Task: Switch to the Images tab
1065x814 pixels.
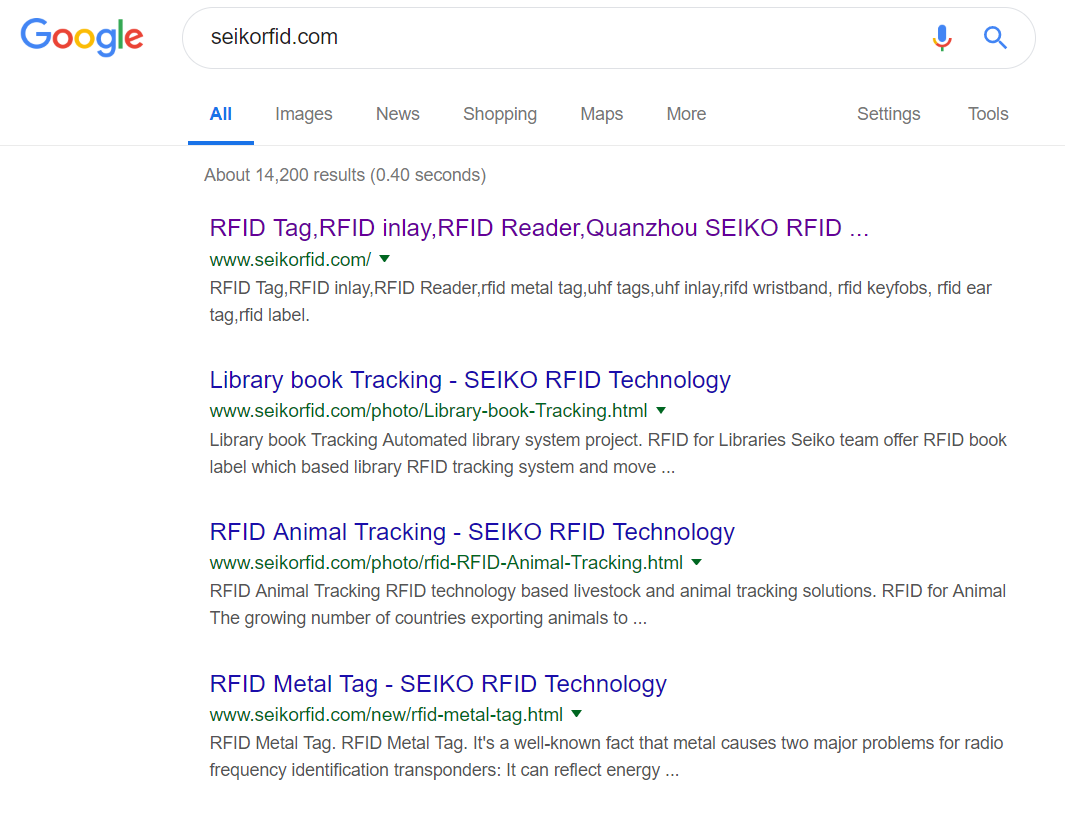Action: 304,114
